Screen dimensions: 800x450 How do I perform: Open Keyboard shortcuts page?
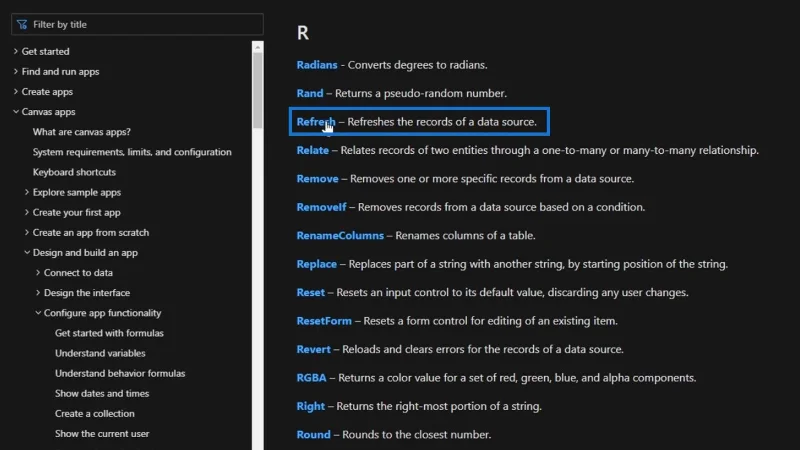pos(74,172)
